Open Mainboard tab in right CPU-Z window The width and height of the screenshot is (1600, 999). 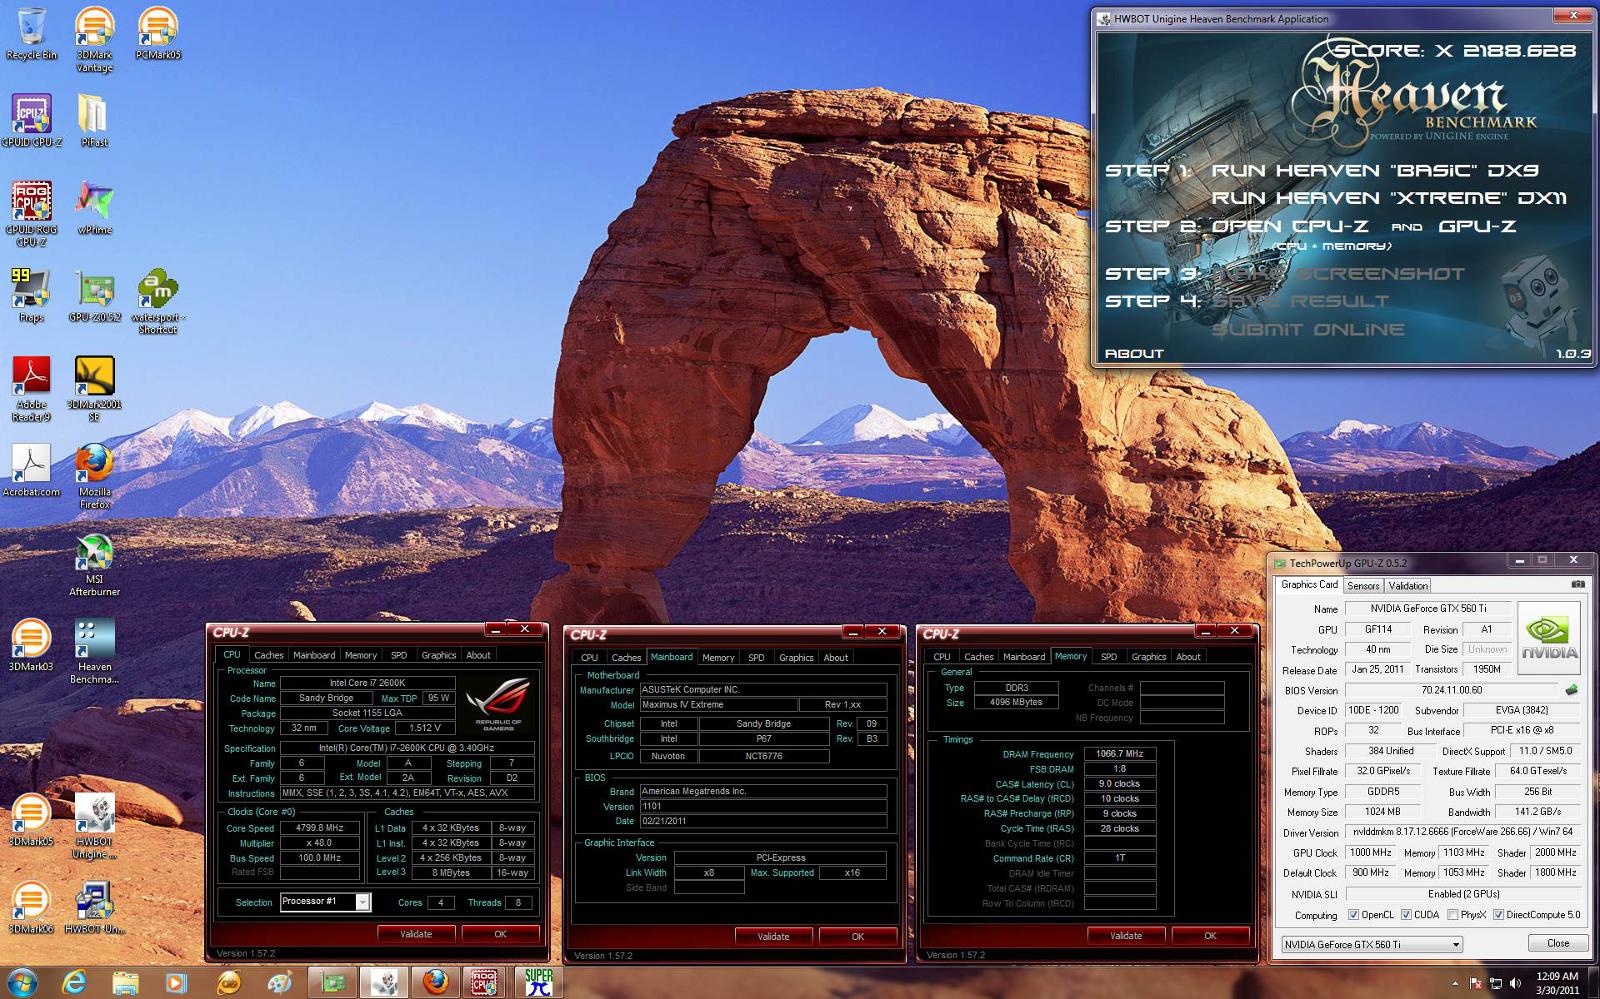(1024, 657)
